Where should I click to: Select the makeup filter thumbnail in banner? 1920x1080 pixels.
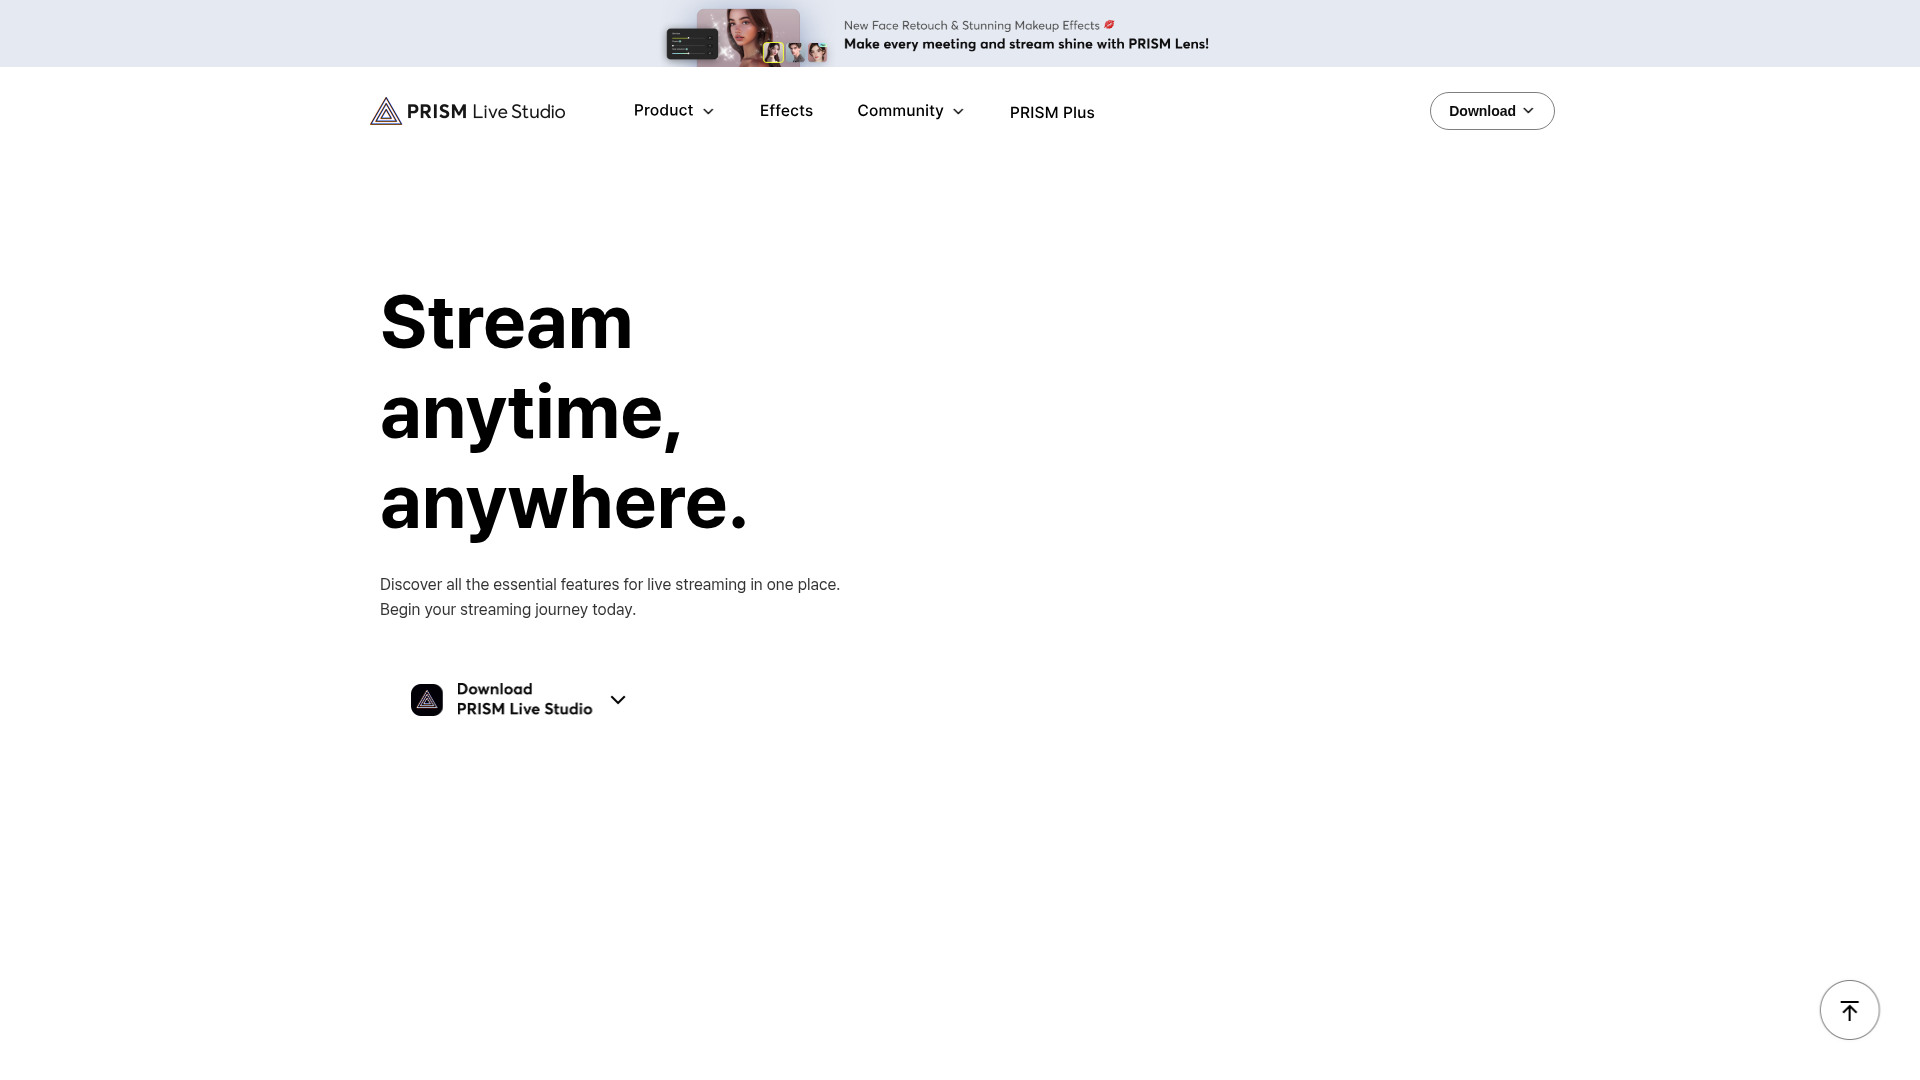817,53
